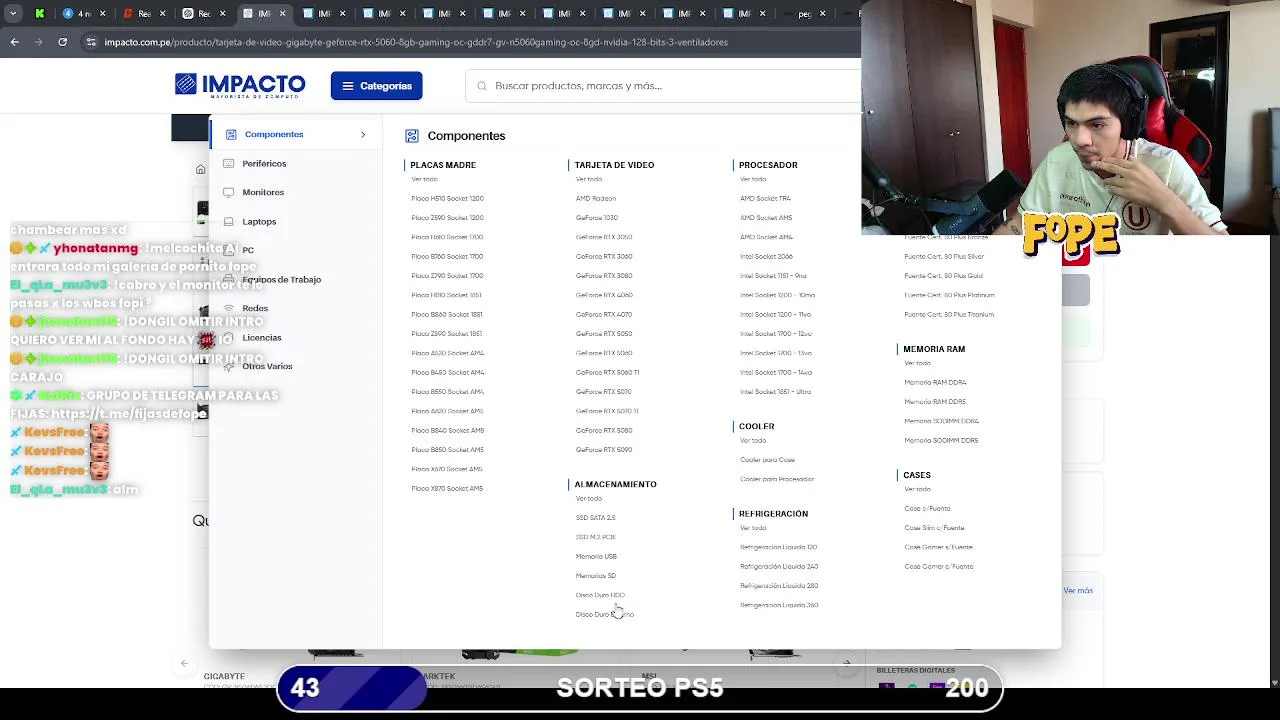Select GeForce RTX 4070
Viewport: 1280px width, 720px height.
click(604, 314)
